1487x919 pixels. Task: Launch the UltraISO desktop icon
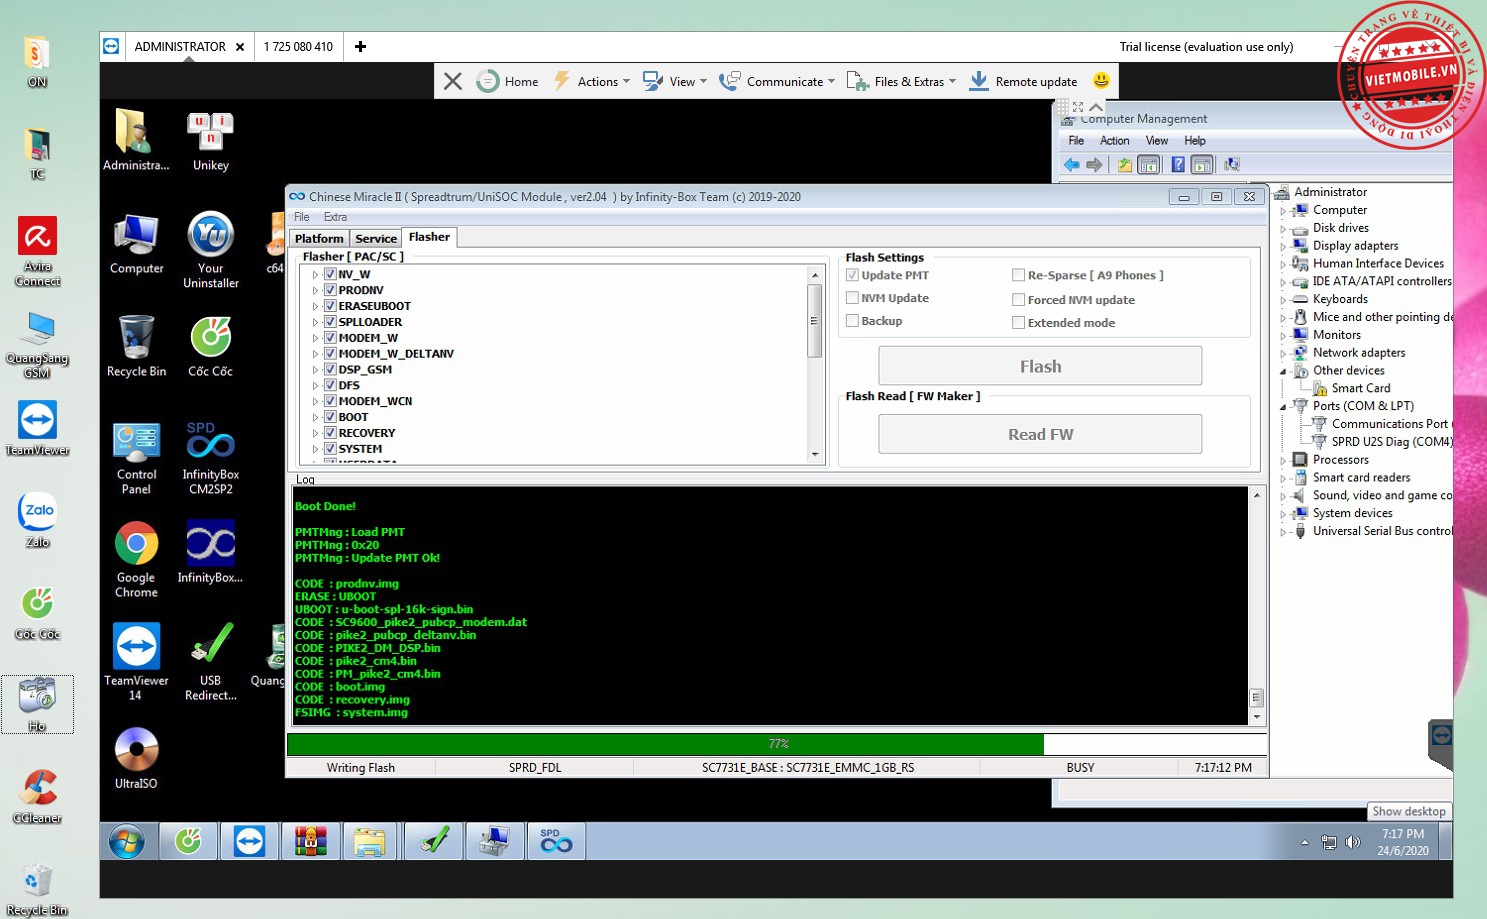(x=136, y=758)
